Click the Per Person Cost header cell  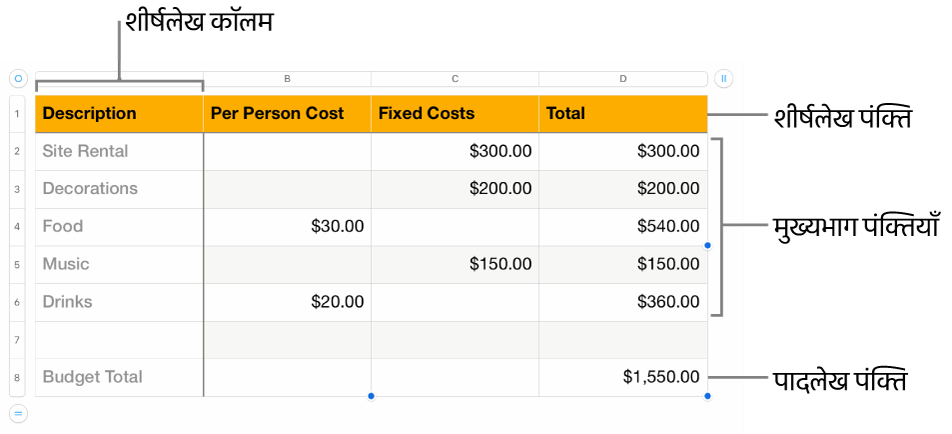[x=287, y=114]
